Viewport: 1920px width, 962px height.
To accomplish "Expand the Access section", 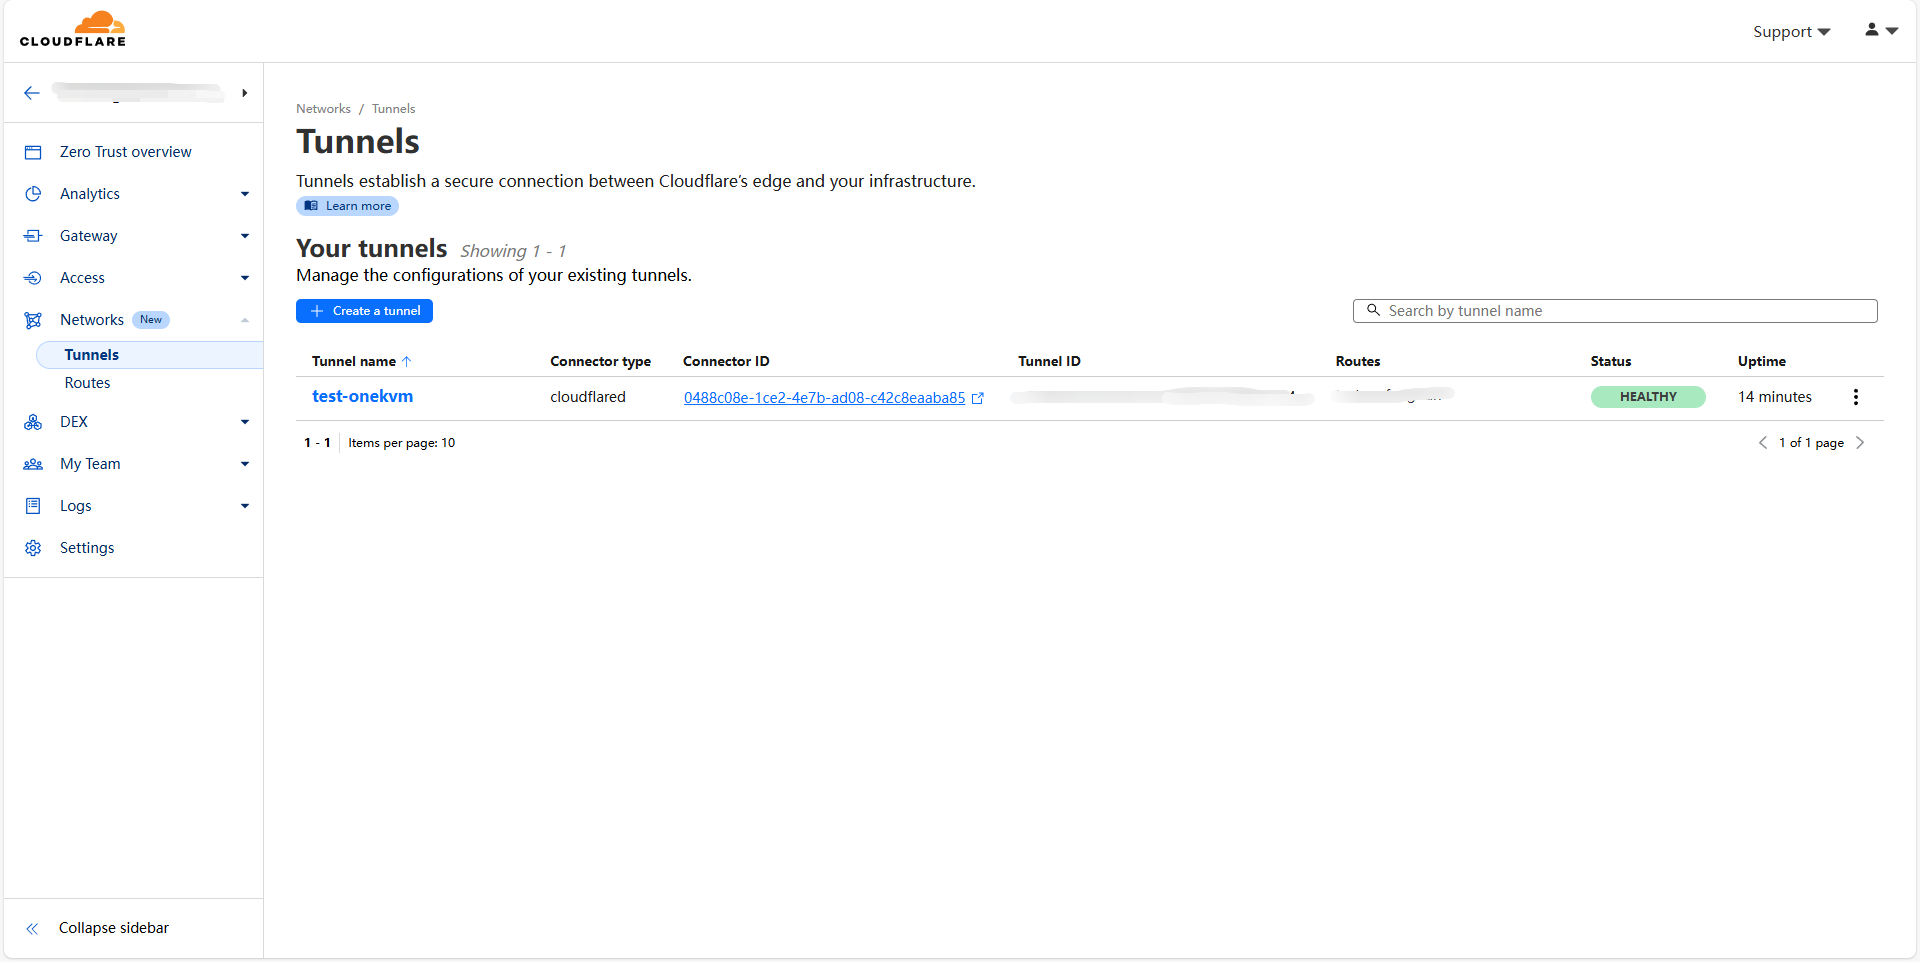I will click(244, 278).
